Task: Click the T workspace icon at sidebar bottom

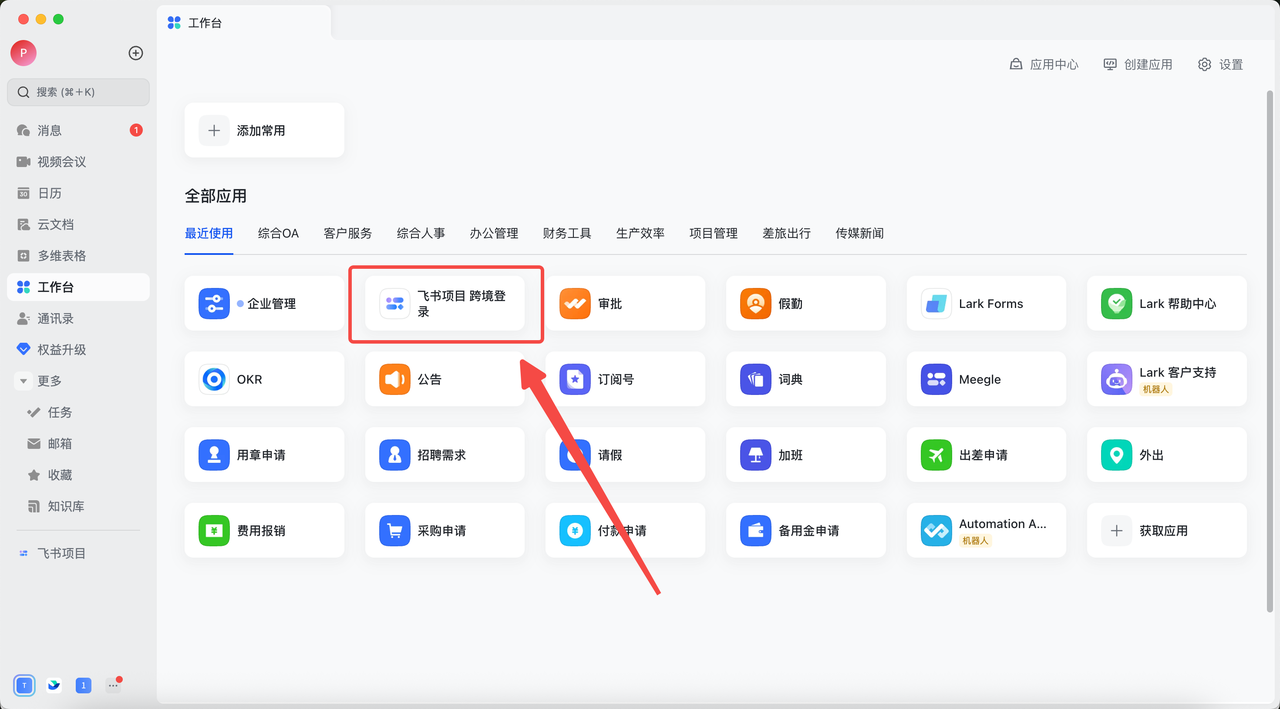Action: point(24,685)
